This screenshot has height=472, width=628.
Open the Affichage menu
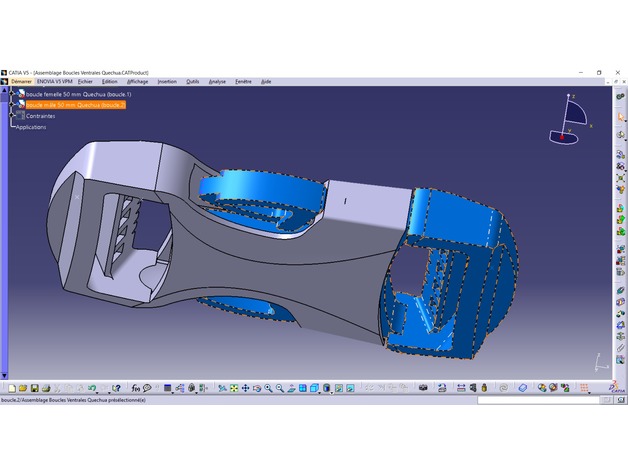pyautogui.click(x=137, y=81)
